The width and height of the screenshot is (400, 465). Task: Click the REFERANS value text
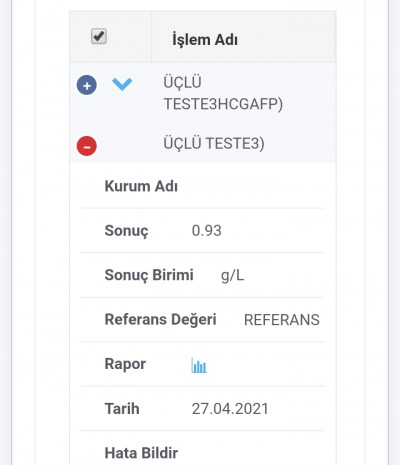point(282,320)
